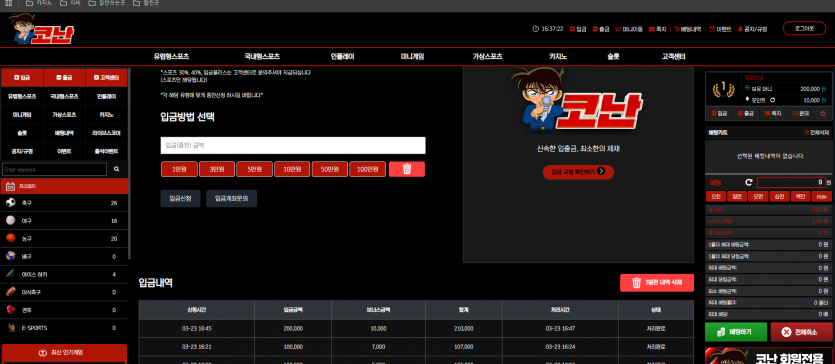Click the green 배팅하기 bet button

[736, 332]
